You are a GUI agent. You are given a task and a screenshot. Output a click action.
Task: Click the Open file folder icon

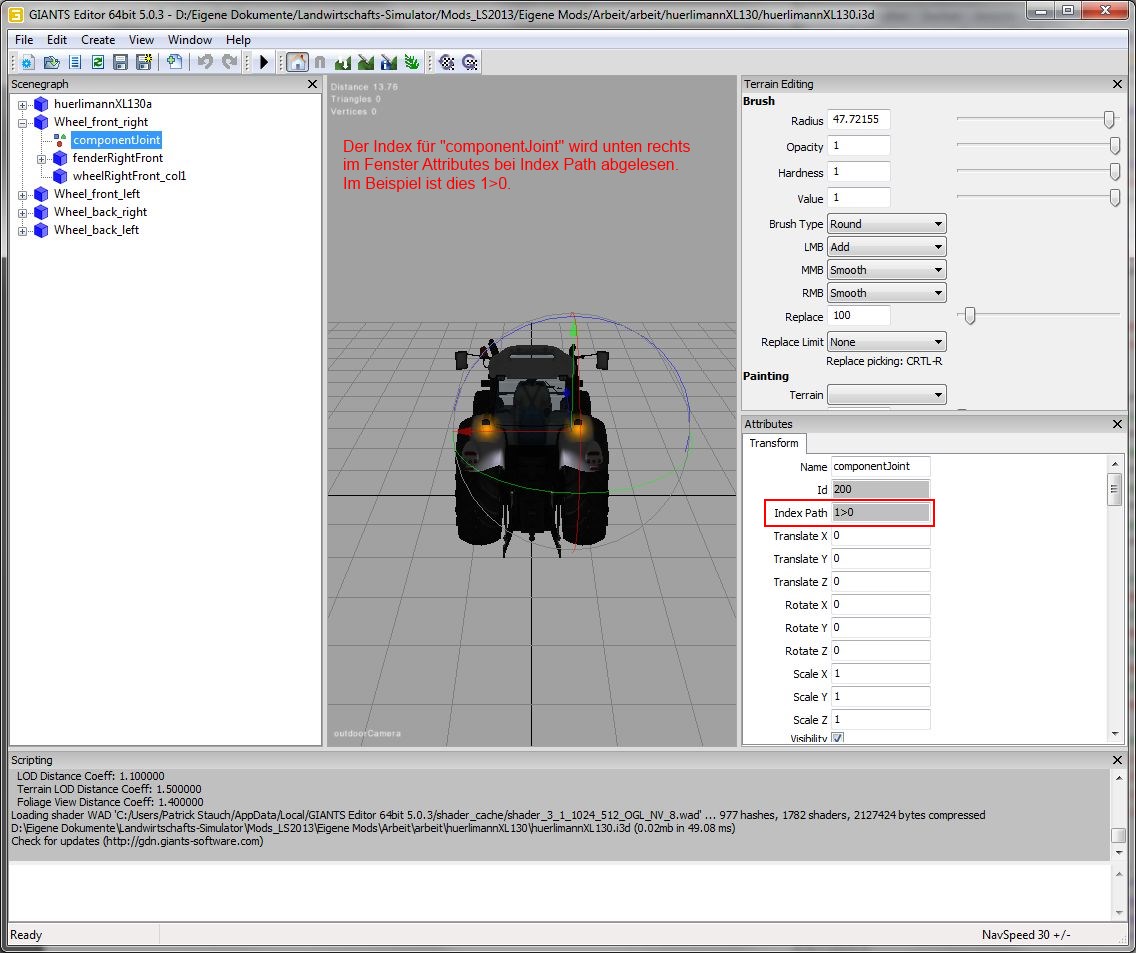pyautogui.click(x=51, y=62)
